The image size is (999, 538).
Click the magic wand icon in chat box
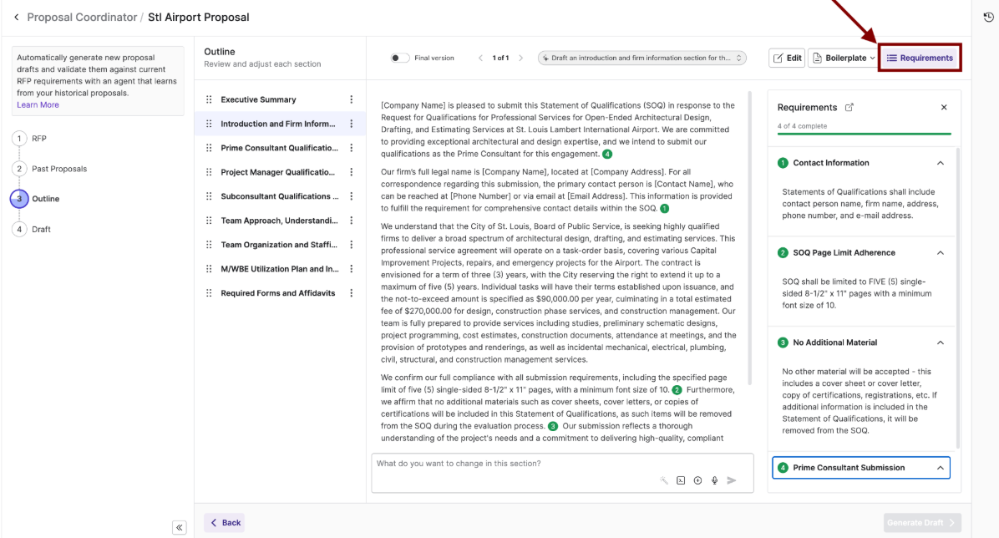[664, 481]
